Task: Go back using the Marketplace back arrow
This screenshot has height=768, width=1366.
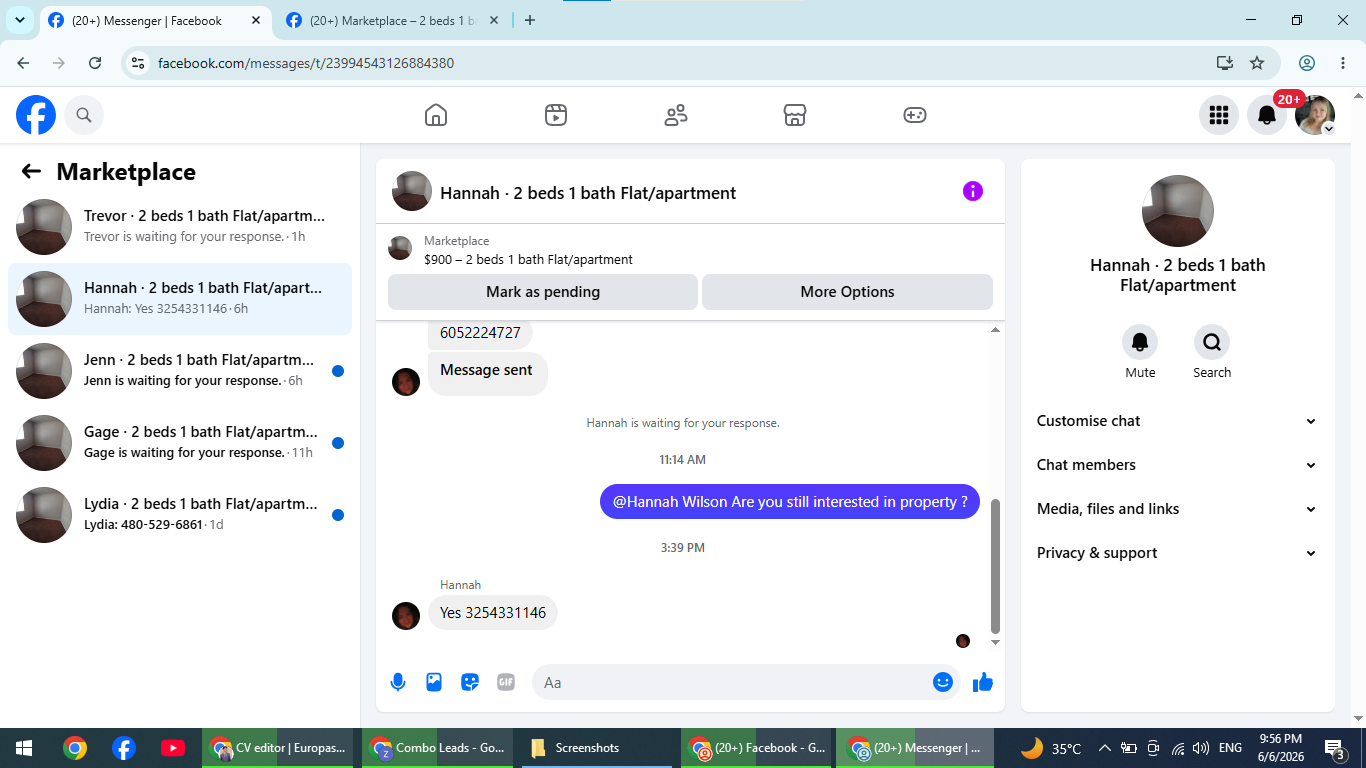Action: (31, 172)
